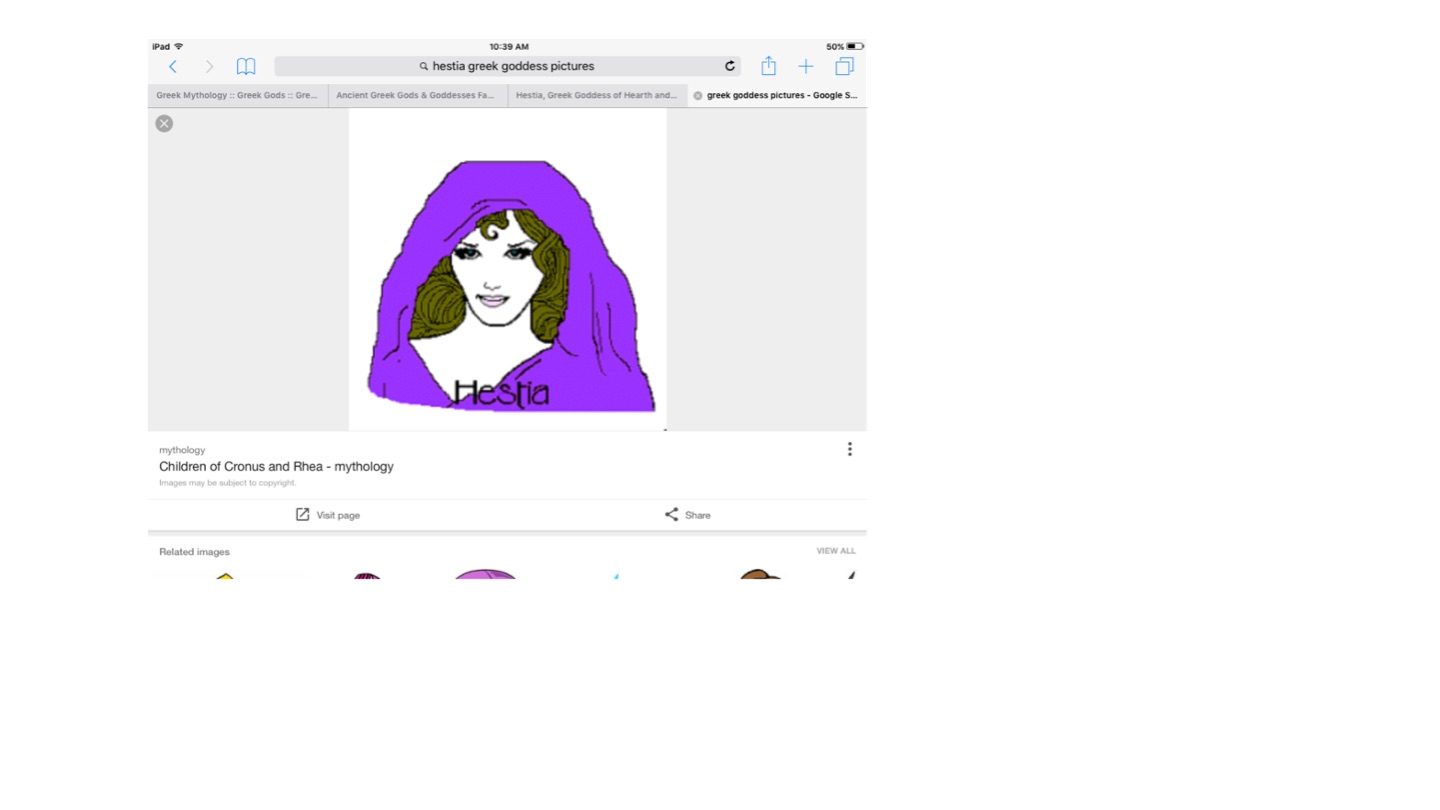1440x810 pixels.
Task: Open VIEW ALL related images
Action: [835, 551]
